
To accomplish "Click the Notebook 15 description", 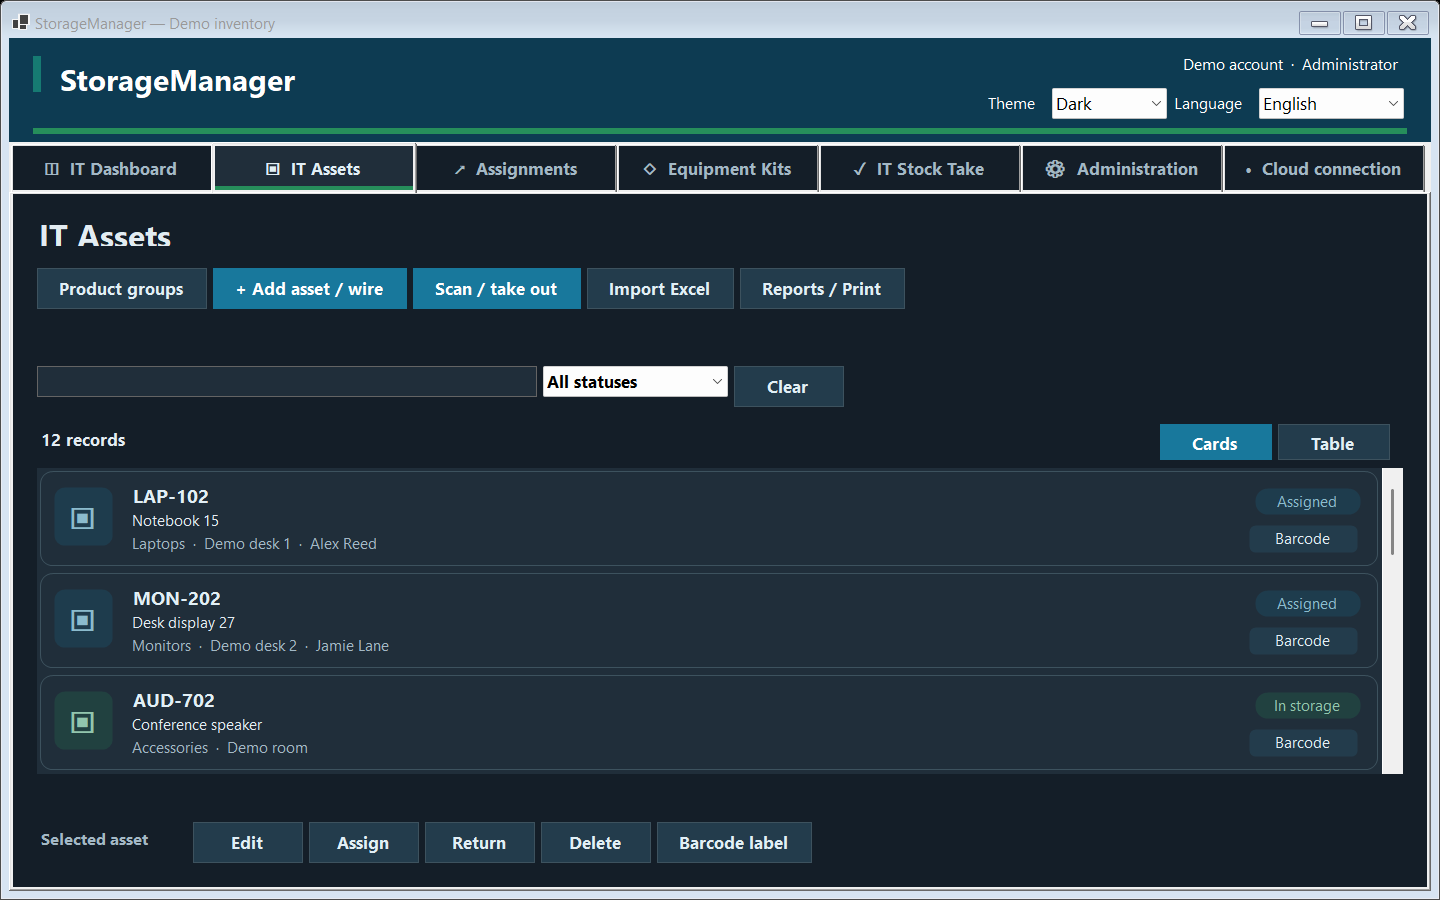I will pos(176,521).
